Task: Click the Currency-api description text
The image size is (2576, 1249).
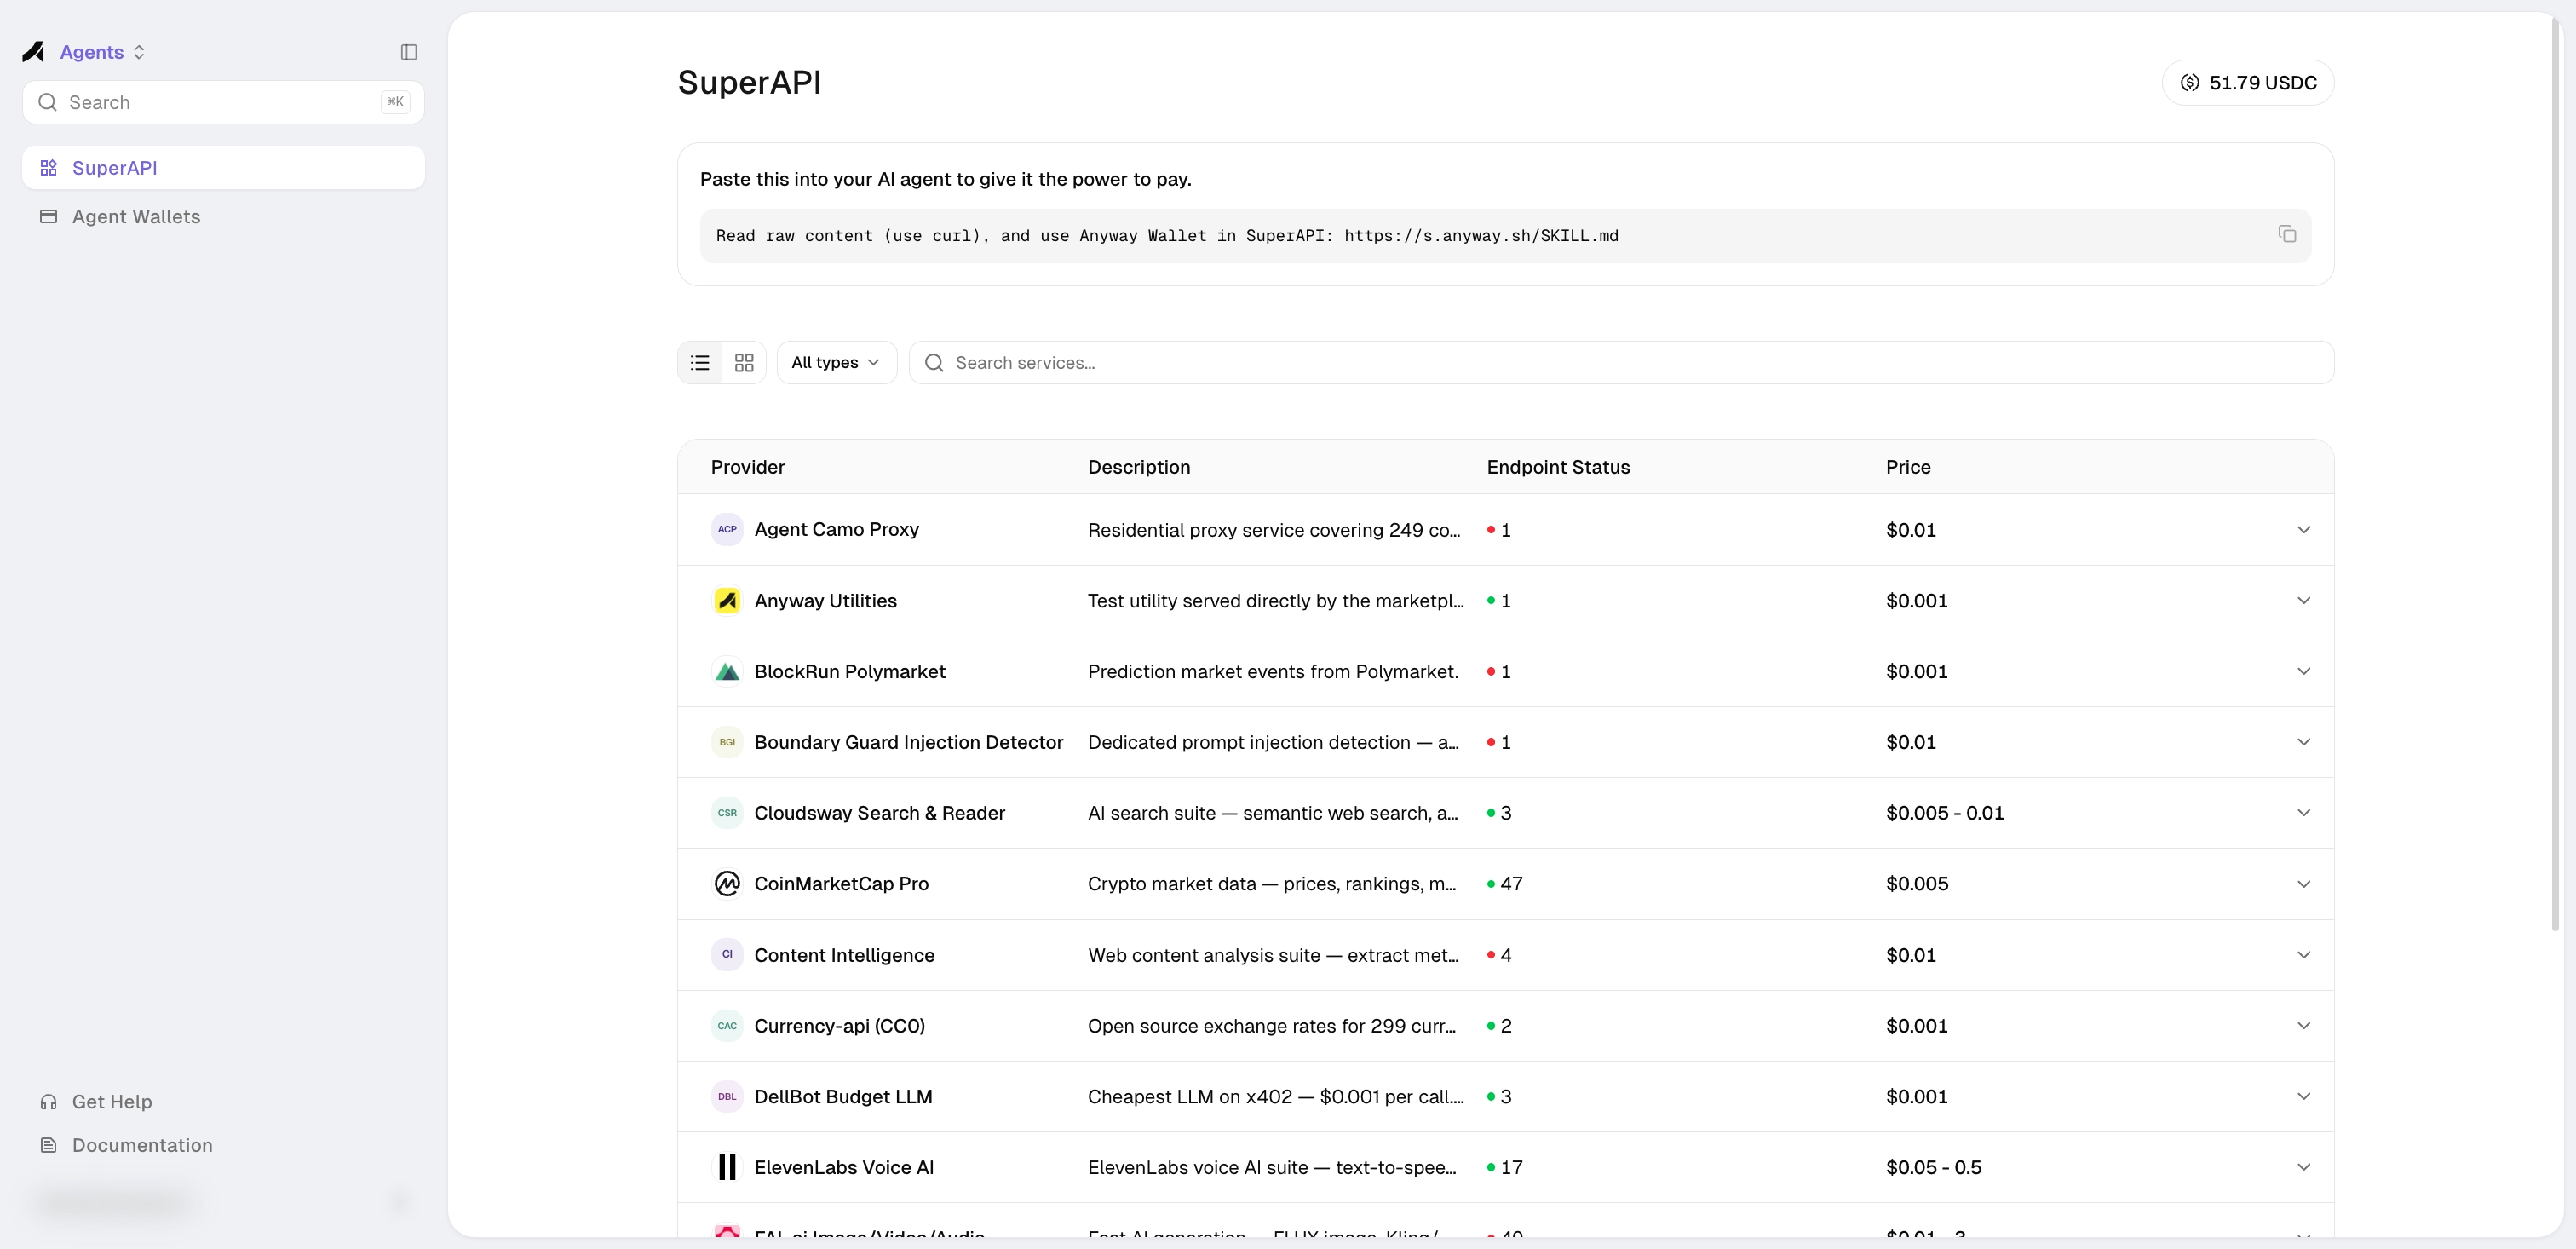Action: click(1272, 1026)
